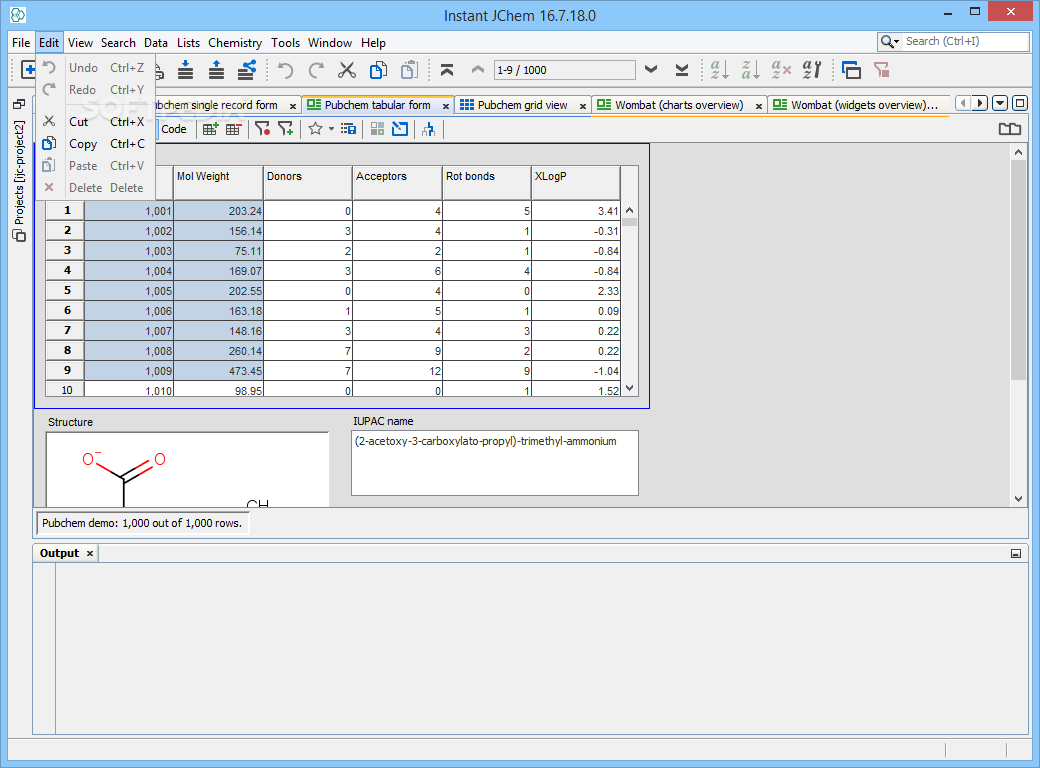
Task: Jump to the first record
Action: coord(447,70)
